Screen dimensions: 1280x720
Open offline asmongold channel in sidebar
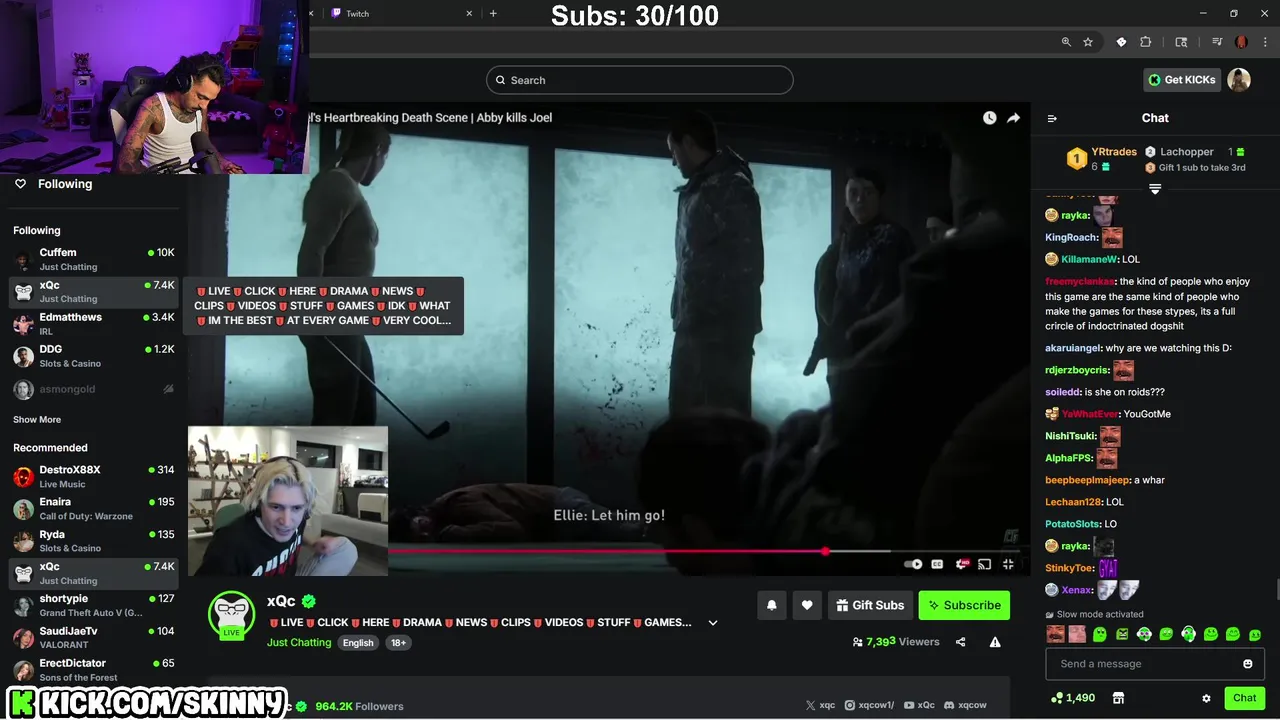point(94,389)
